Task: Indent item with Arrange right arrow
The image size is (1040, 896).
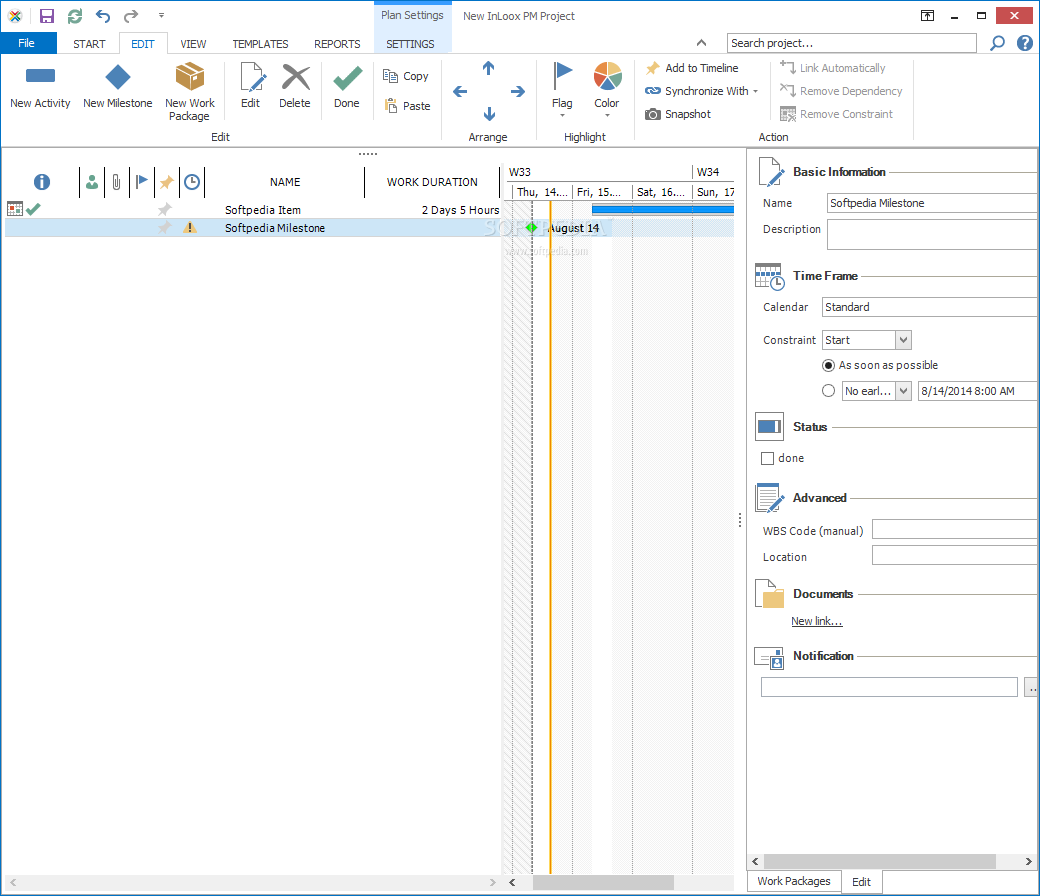Action: pyautogui.click(x=518, y=92)
